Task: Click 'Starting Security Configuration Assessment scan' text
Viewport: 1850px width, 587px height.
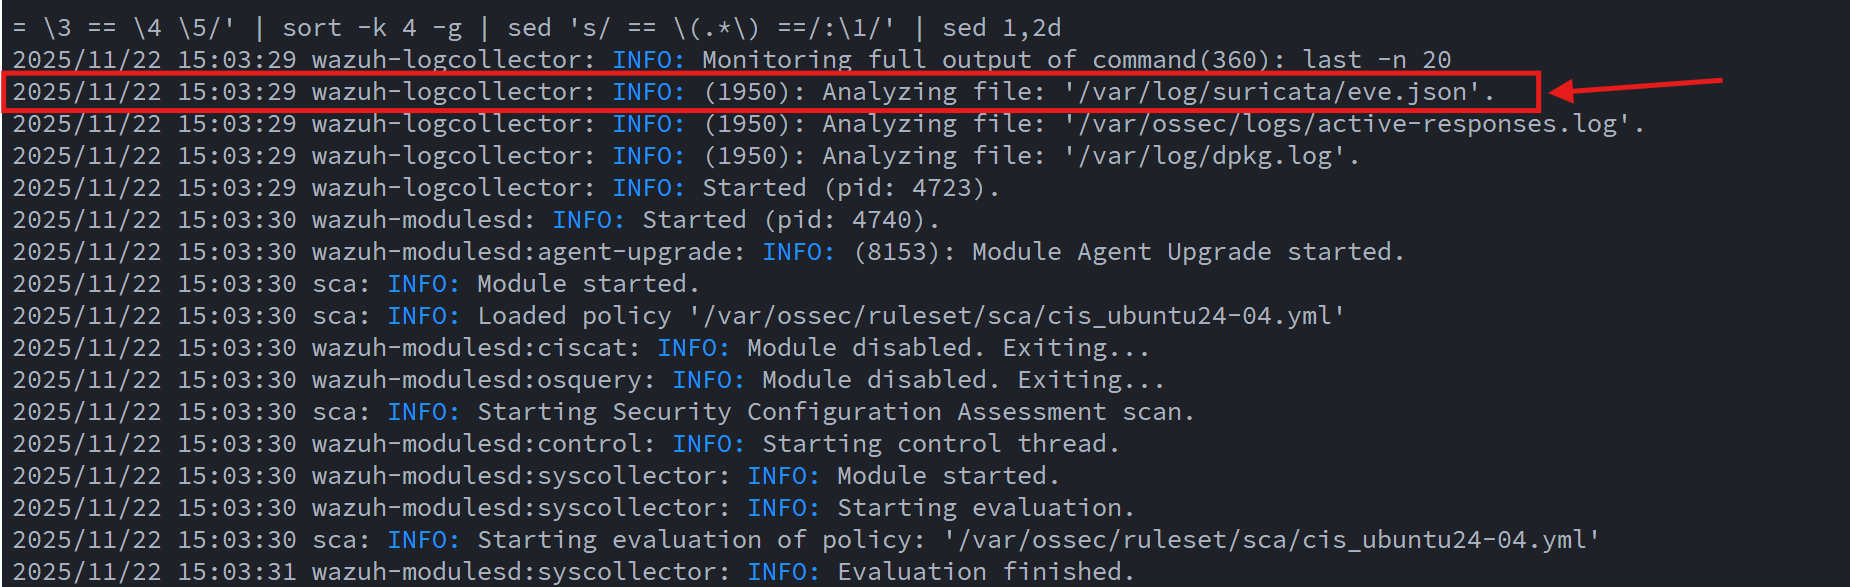Action: pyautogui.click(x=835, y=412)
